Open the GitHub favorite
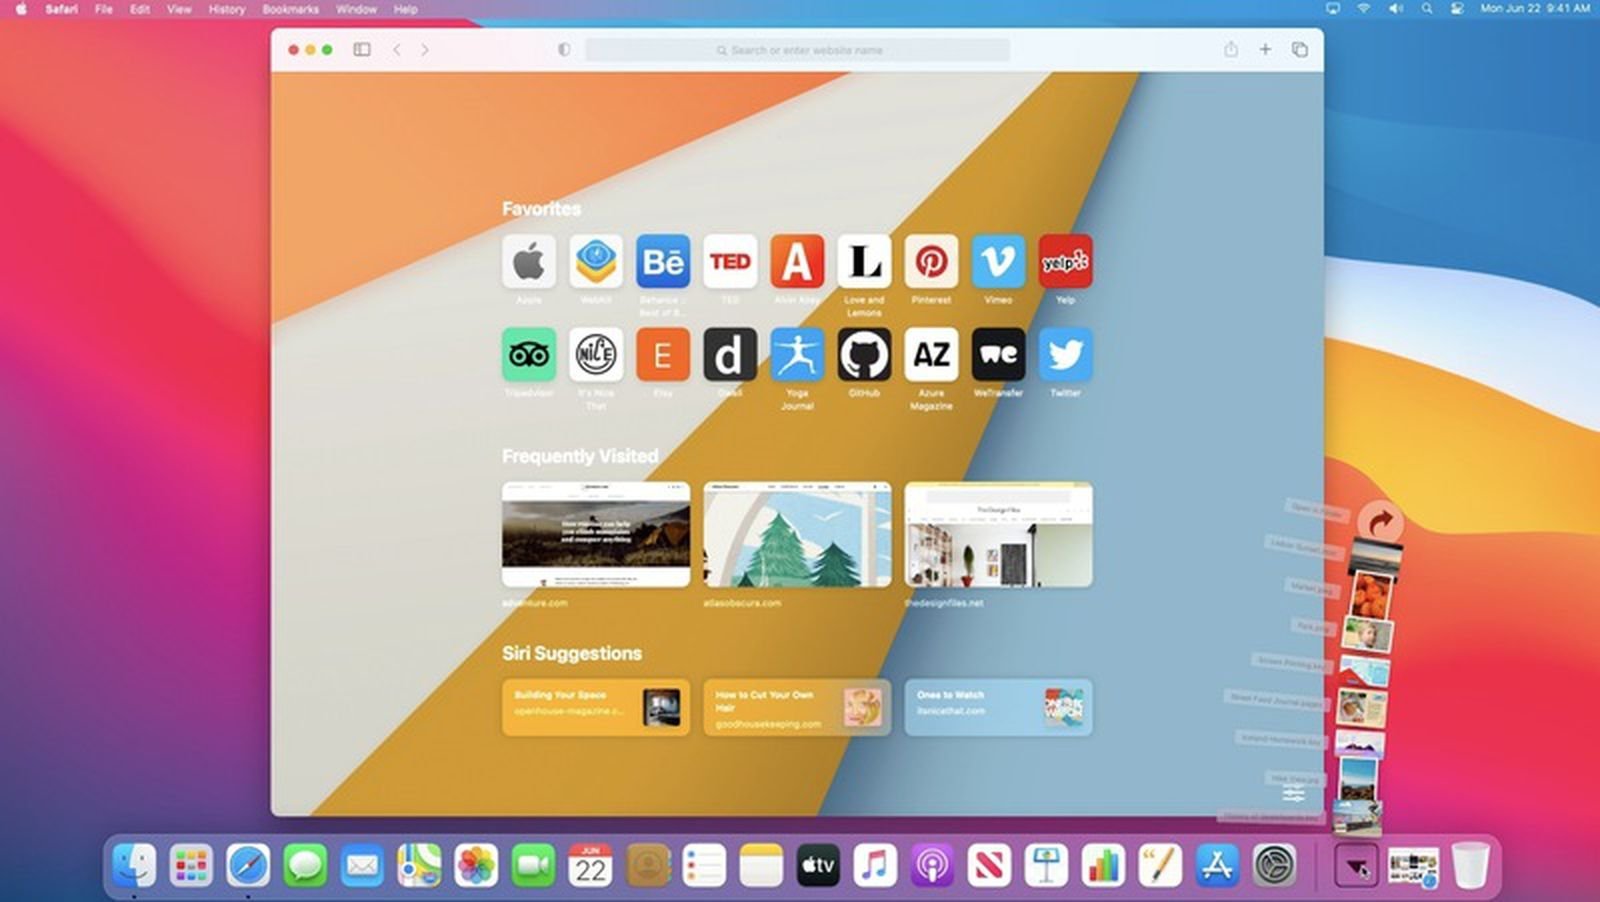The width and height of the screenshot is (1600, 902). tap(864, 355)
